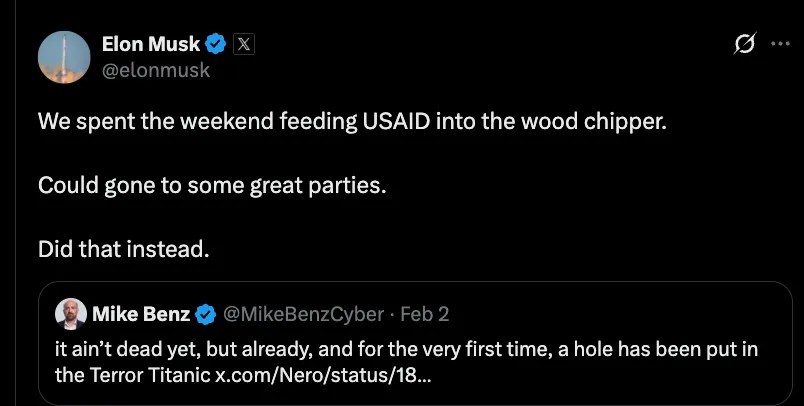Click the line 'Could gone to some great parties.'
Viewport: 804px width, 406px height.
(212, 186)
